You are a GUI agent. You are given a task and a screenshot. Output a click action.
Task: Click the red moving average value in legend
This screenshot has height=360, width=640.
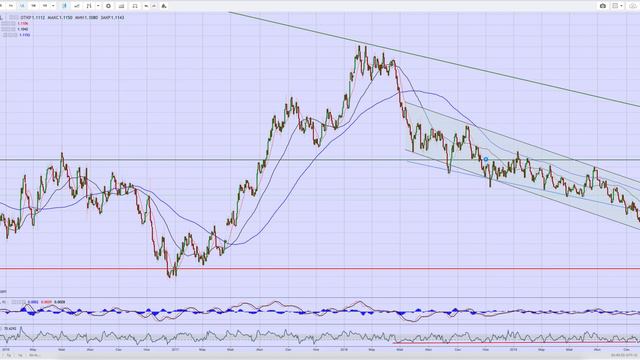pos(23,24)
